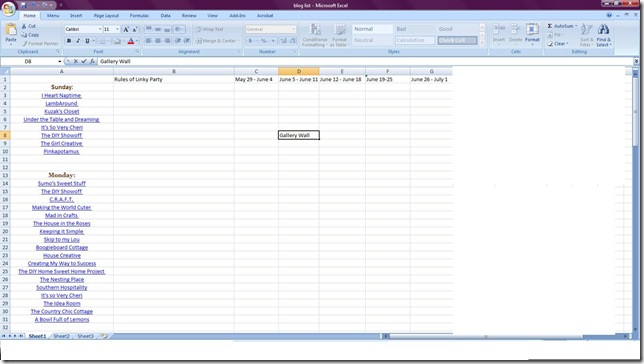The width and height of the screenshot is (644, 364).
Task: Toggle the comma style button
Action: click(272, 41)
